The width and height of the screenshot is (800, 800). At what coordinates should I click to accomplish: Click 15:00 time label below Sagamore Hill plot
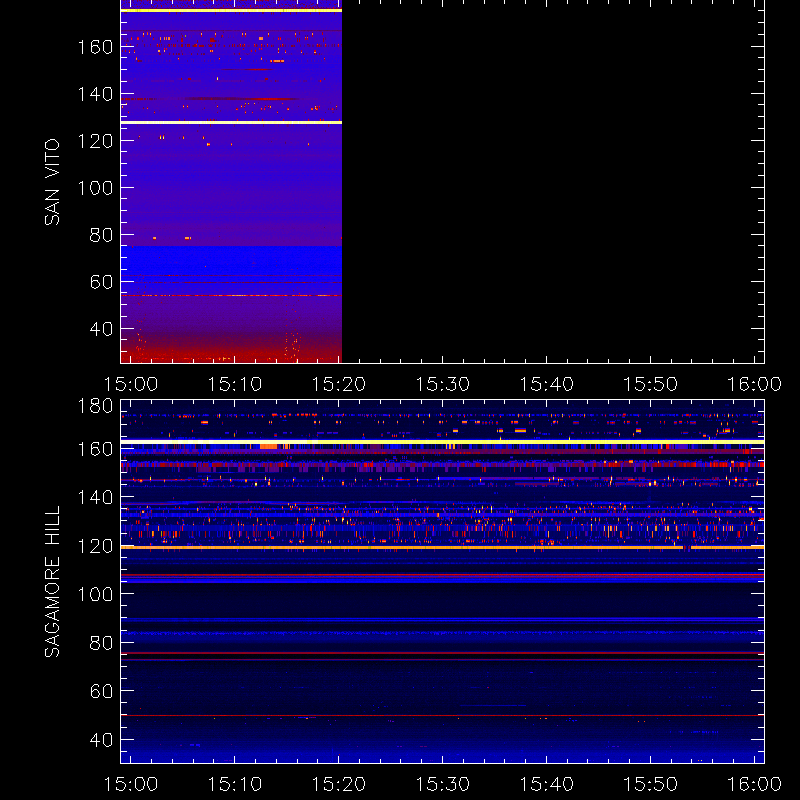pyautogui.click(x=131, y=784)
